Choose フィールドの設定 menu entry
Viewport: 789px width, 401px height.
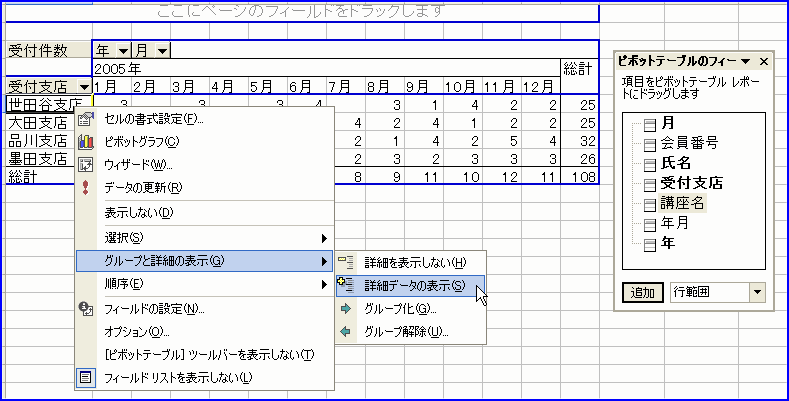pyautogui.click(x=204, y=308)
